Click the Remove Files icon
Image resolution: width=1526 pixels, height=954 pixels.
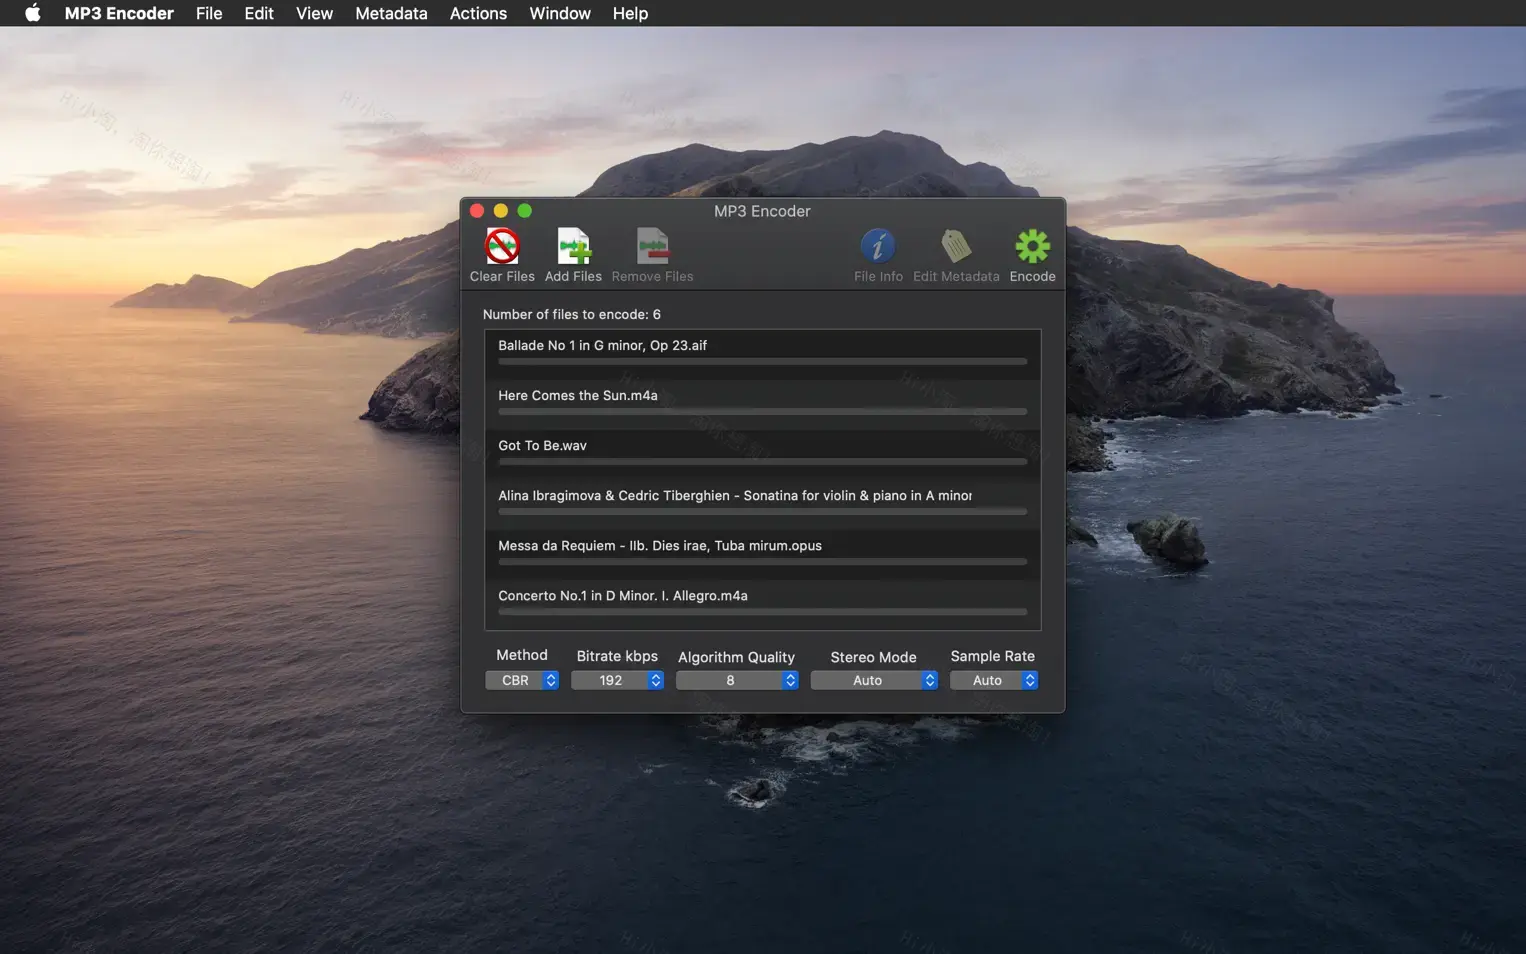click(651, 253)
